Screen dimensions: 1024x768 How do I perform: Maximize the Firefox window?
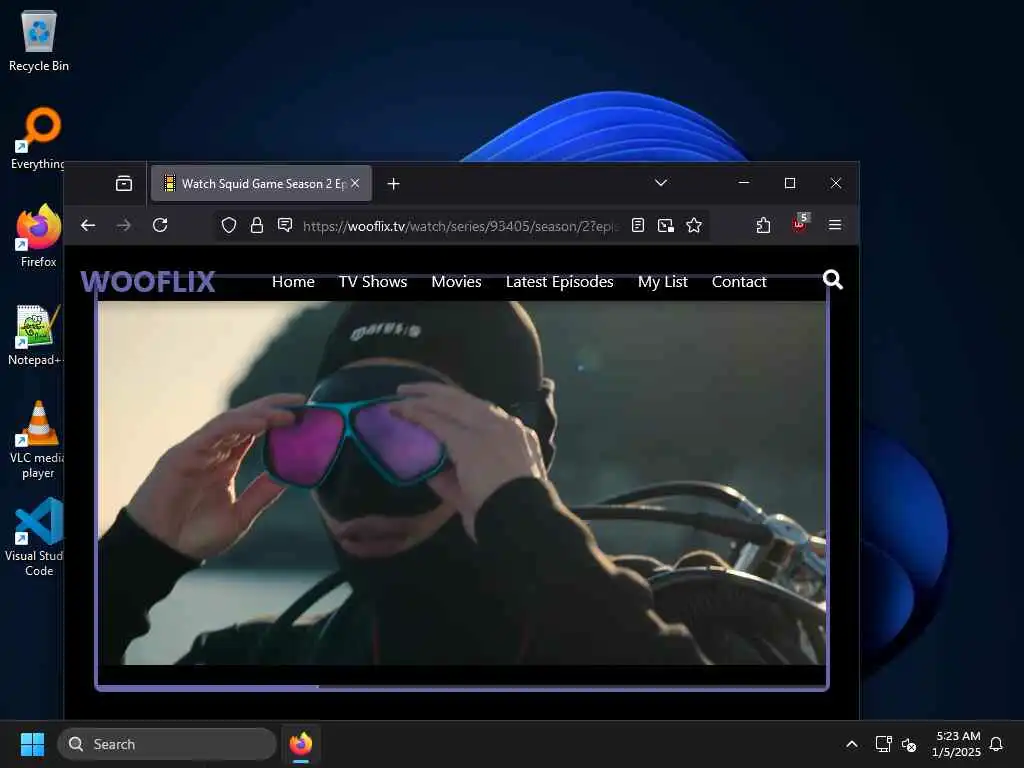pos(790,183)
